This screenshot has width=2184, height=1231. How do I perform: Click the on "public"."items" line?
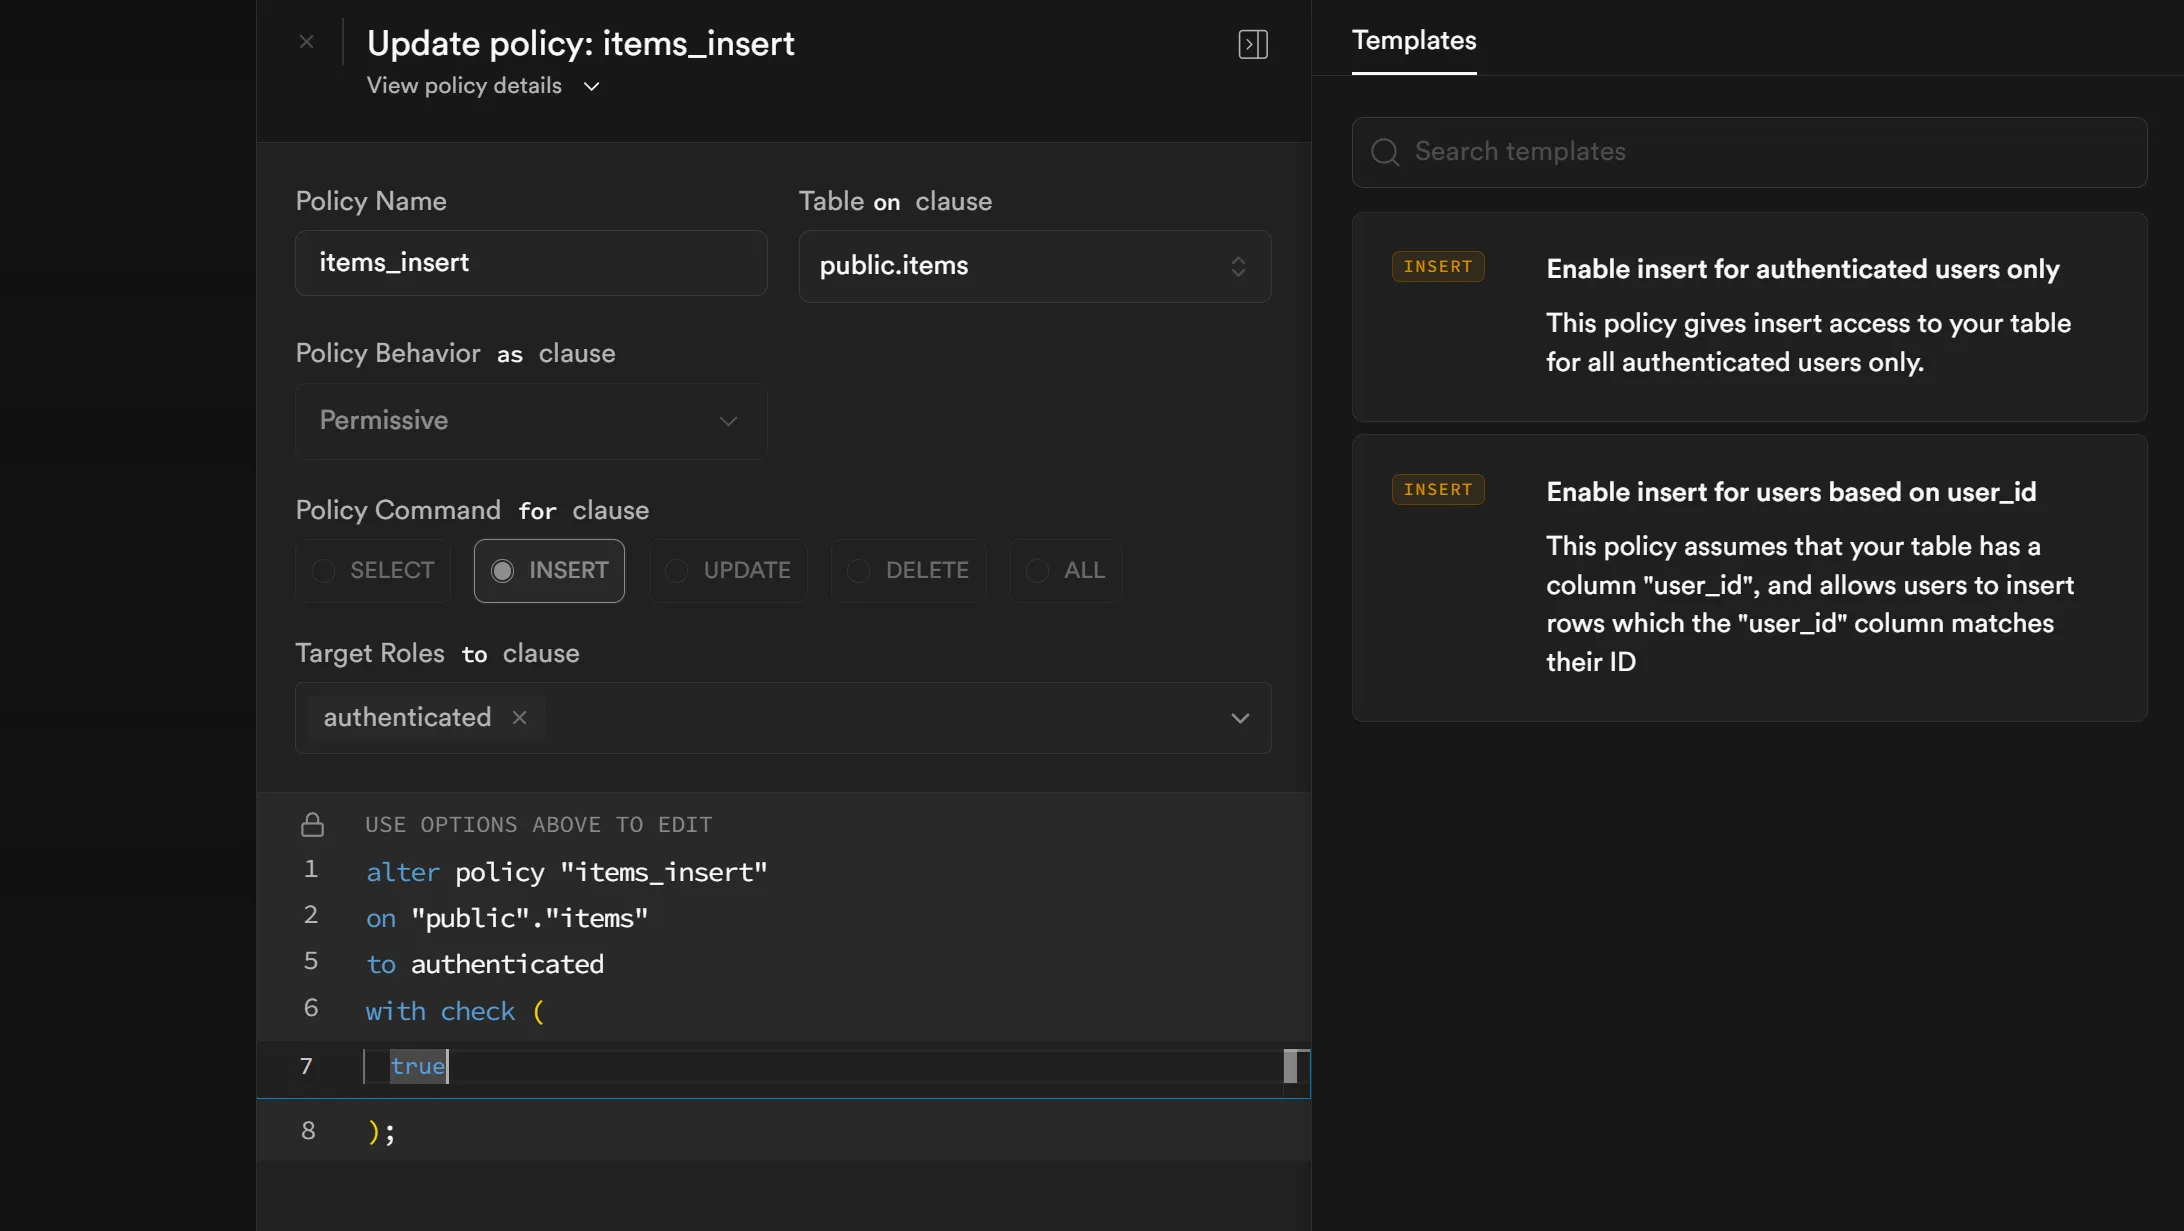[x=507, y=918]
